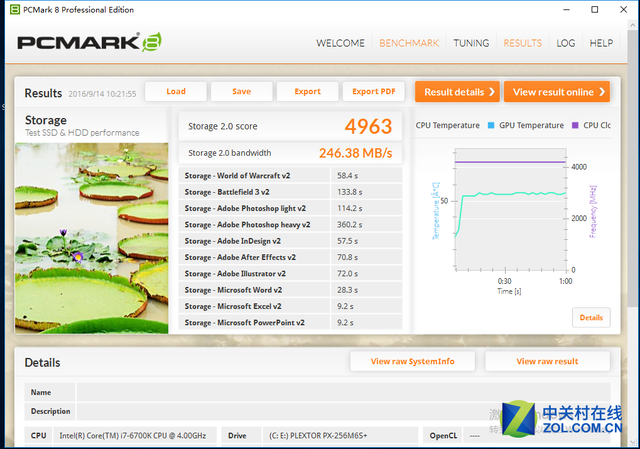
Task: Select the Microsoft PowerPoint v2 row
Action: tap(290, 322)
